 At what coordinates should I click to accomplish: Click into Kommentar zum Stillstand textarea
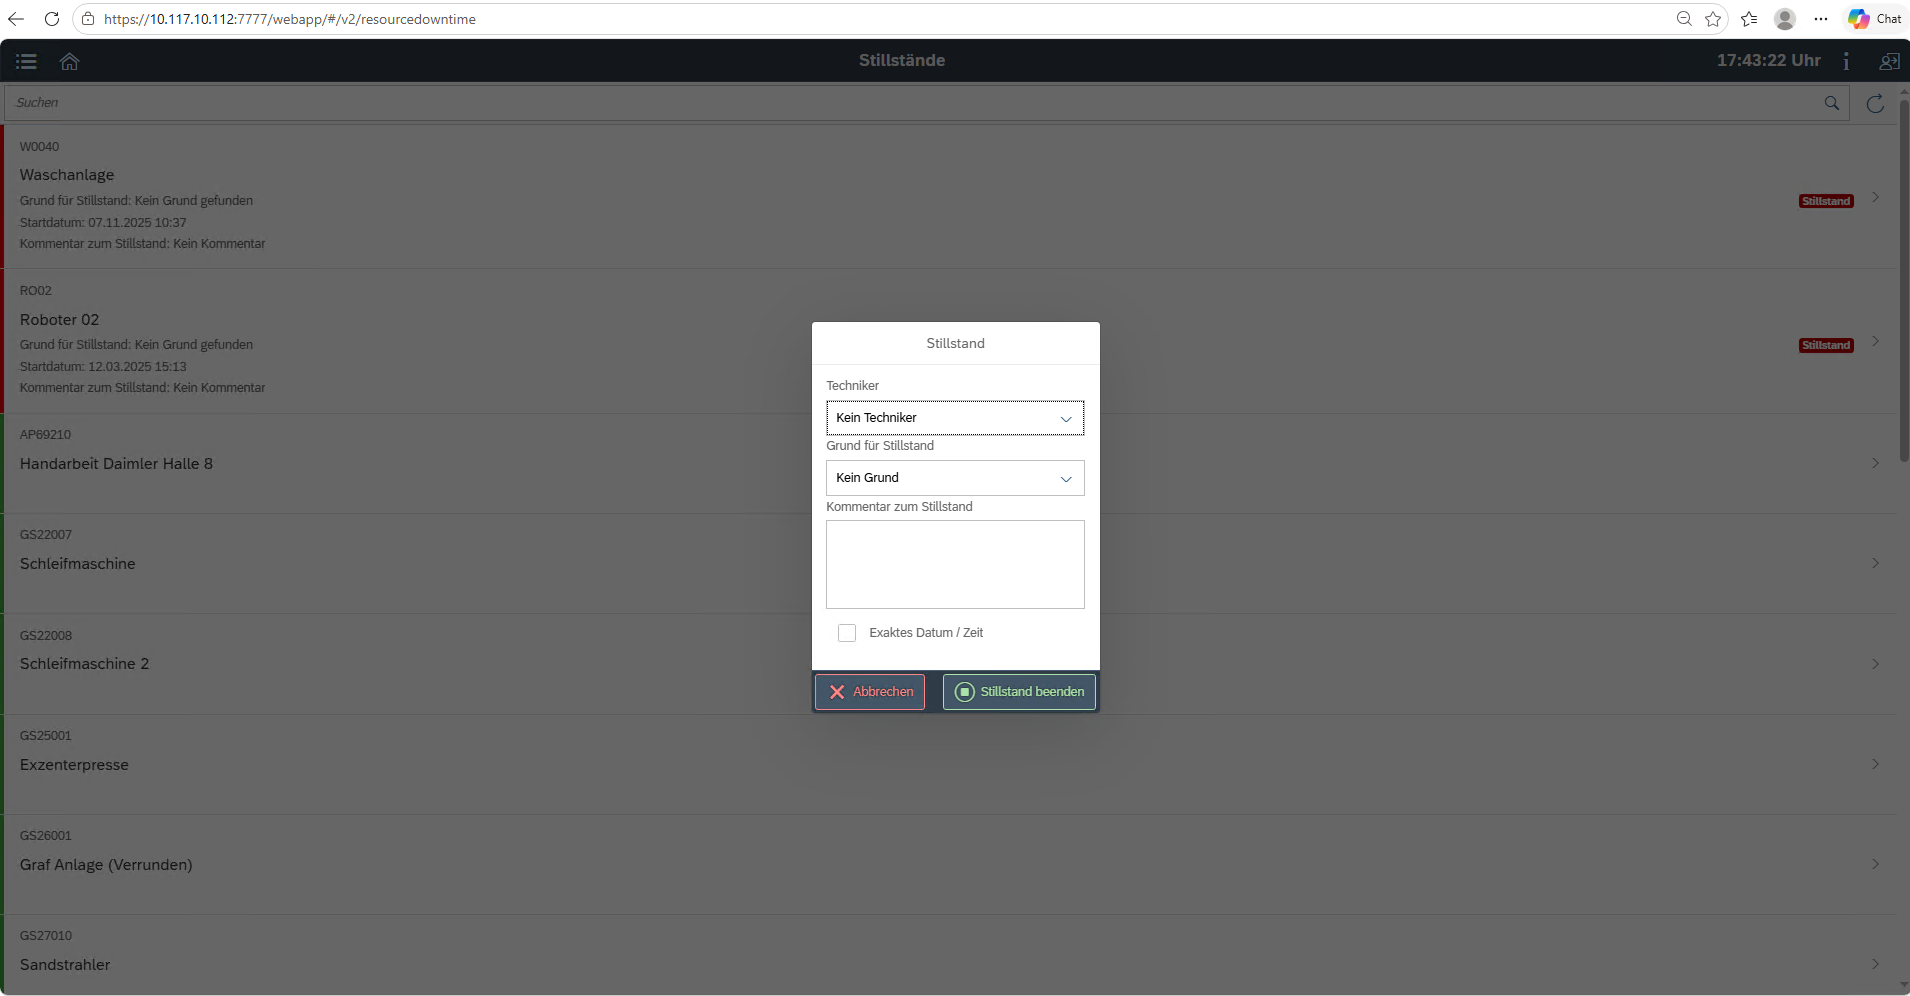[955, 564]
